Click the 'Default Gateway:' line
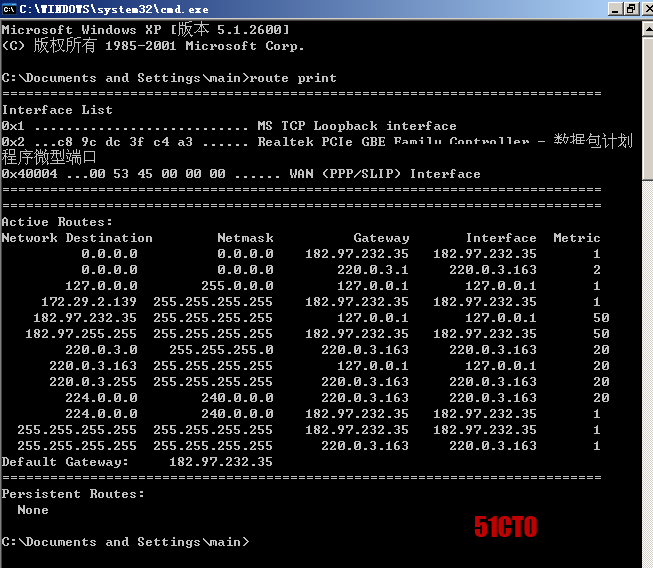653x568 pixels. coord(65,462)
